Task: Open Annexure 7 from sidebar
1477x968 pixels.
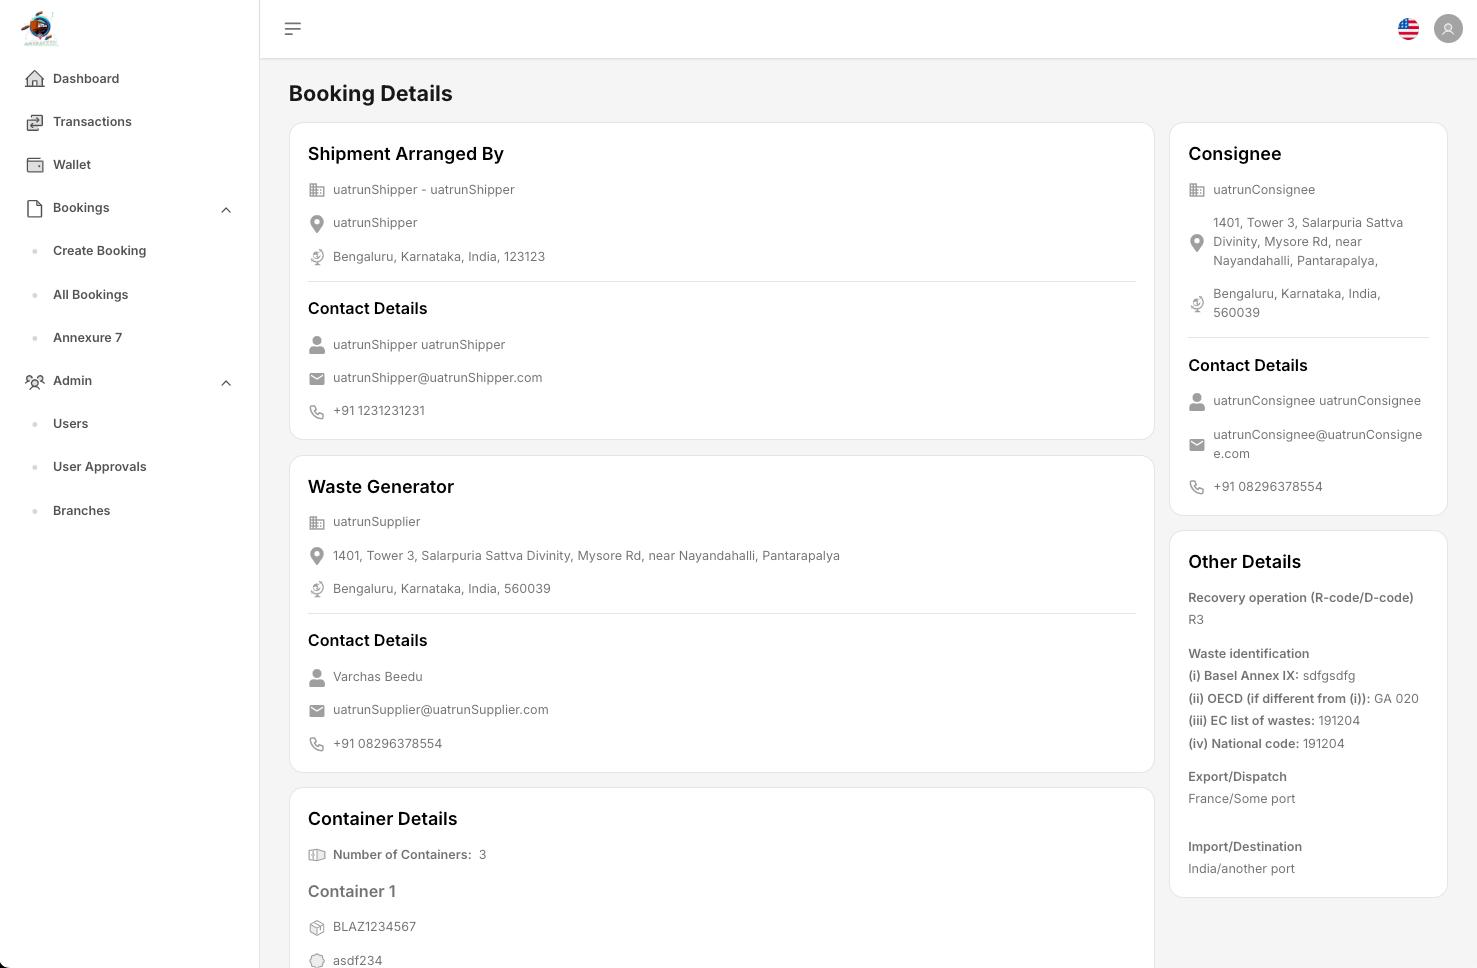Action: coord(87,338)
